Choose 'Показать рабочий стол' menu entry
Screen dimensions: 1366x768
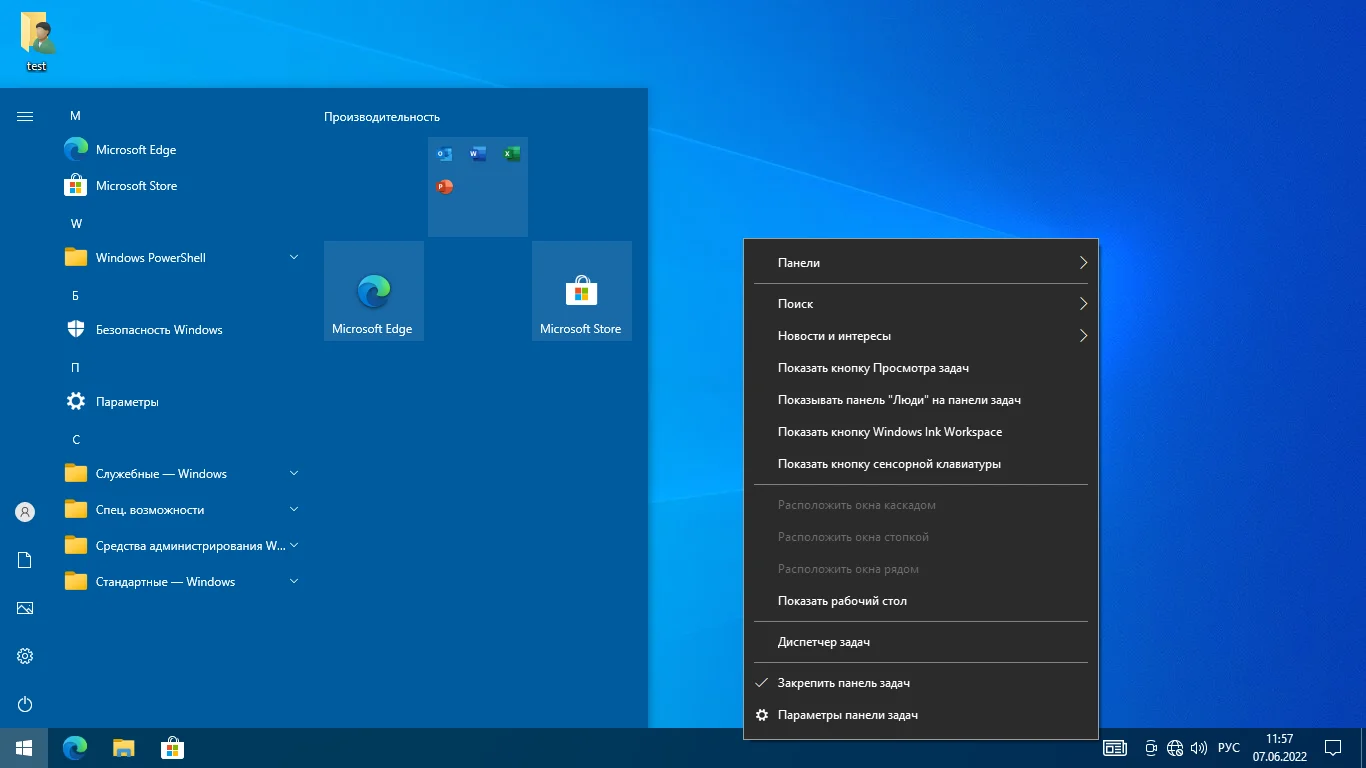842,601
